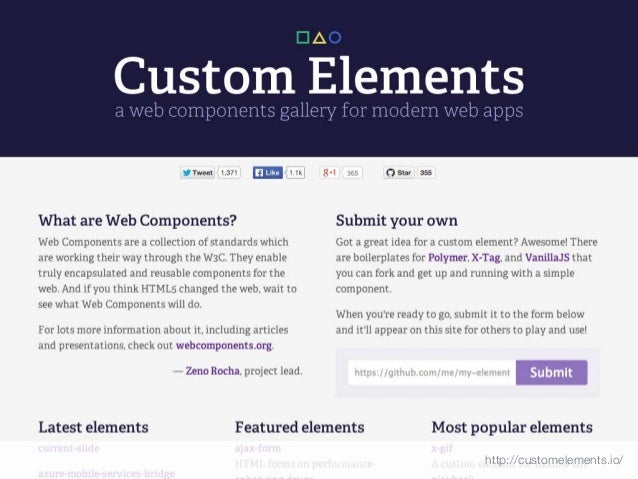Image resolution: width=638 pixels, height=479 pixels.
Task: Open the Polymer boilerplate link
Action: point(447,258)
